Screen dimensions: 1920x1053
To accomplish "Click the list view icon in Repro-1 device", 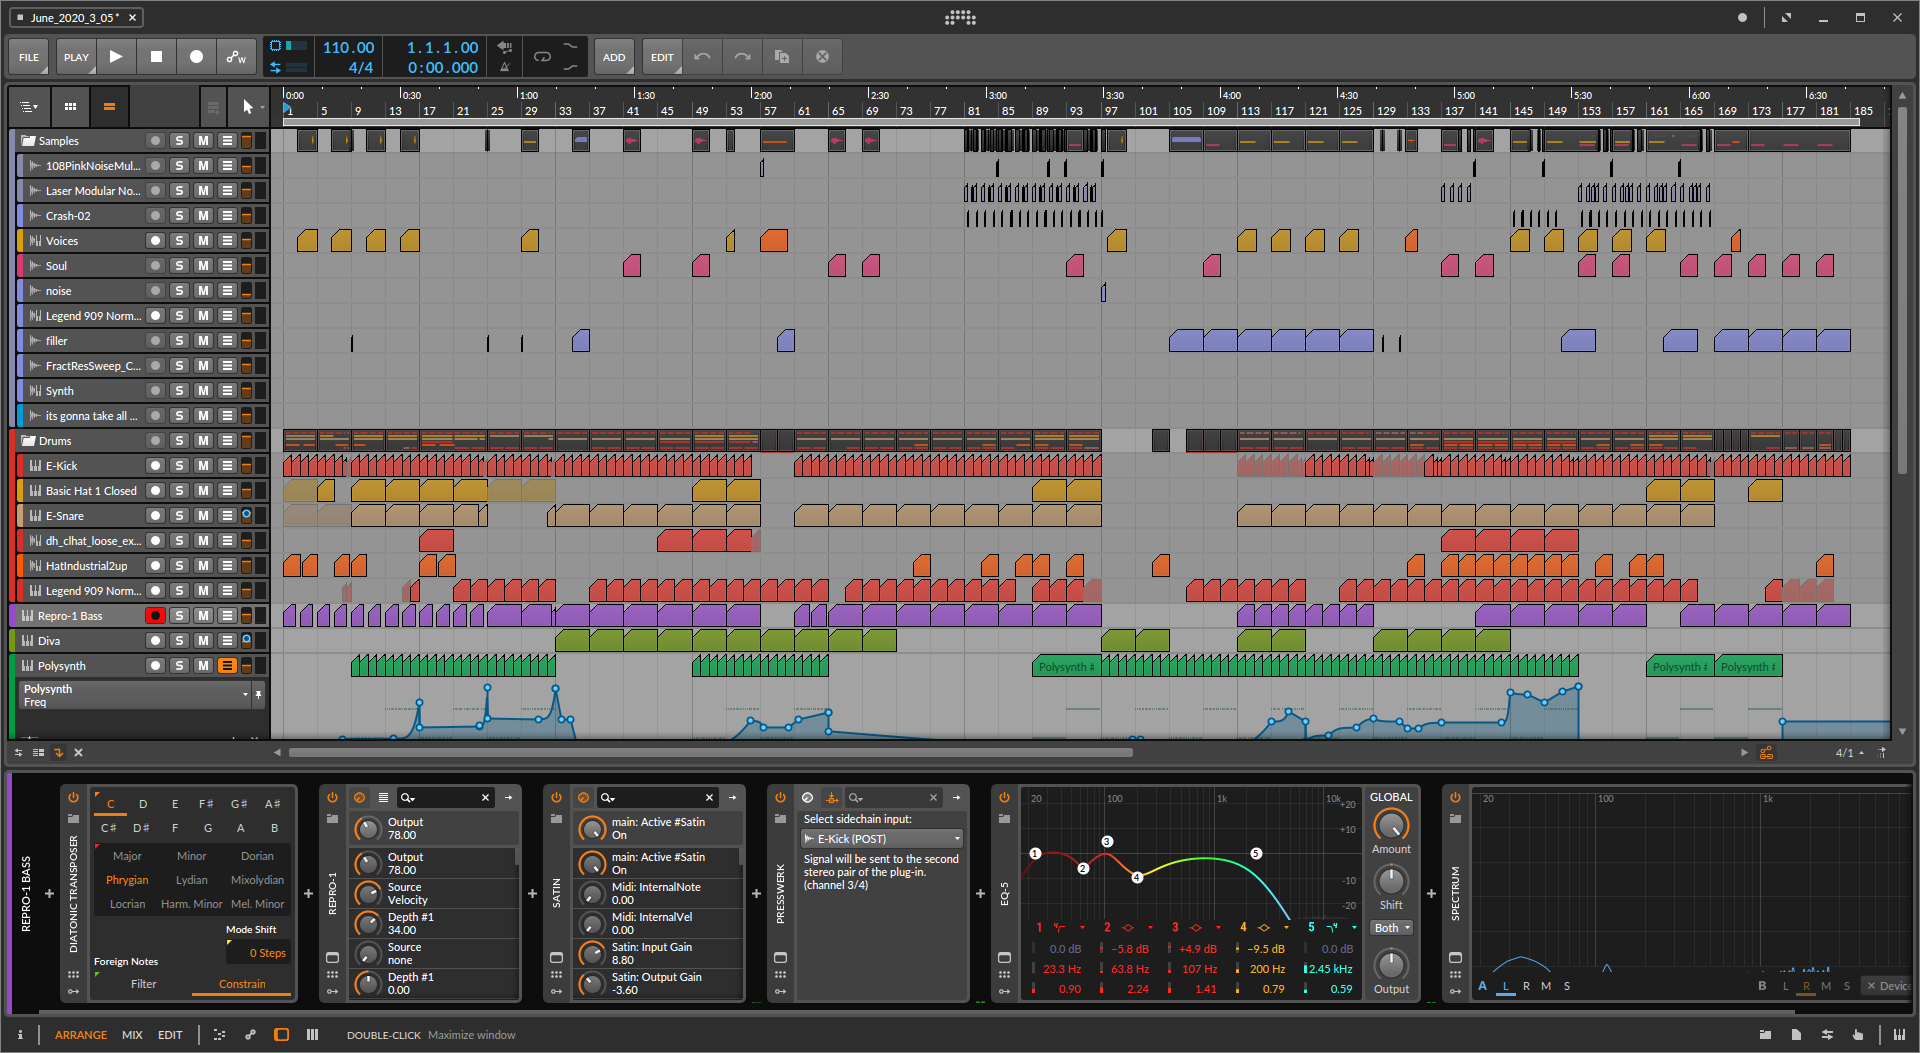I will coord(383,798).
